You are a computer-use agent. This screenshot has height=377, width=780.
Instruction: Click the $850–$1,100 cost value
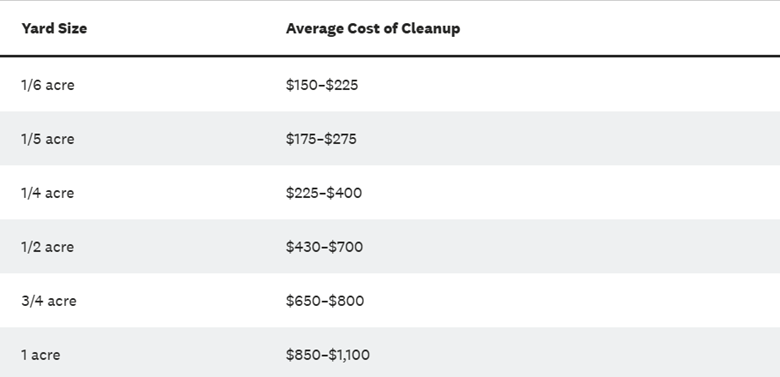coord(328,355)
